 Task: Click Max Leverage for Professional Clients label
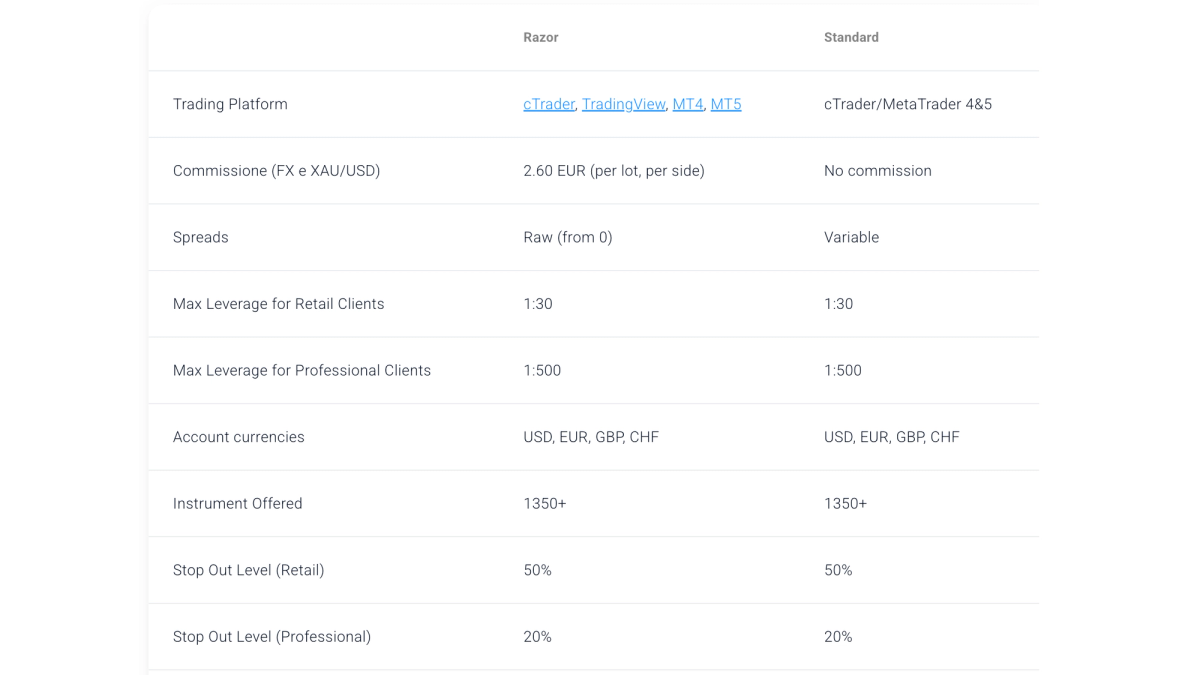pos(302,370)
